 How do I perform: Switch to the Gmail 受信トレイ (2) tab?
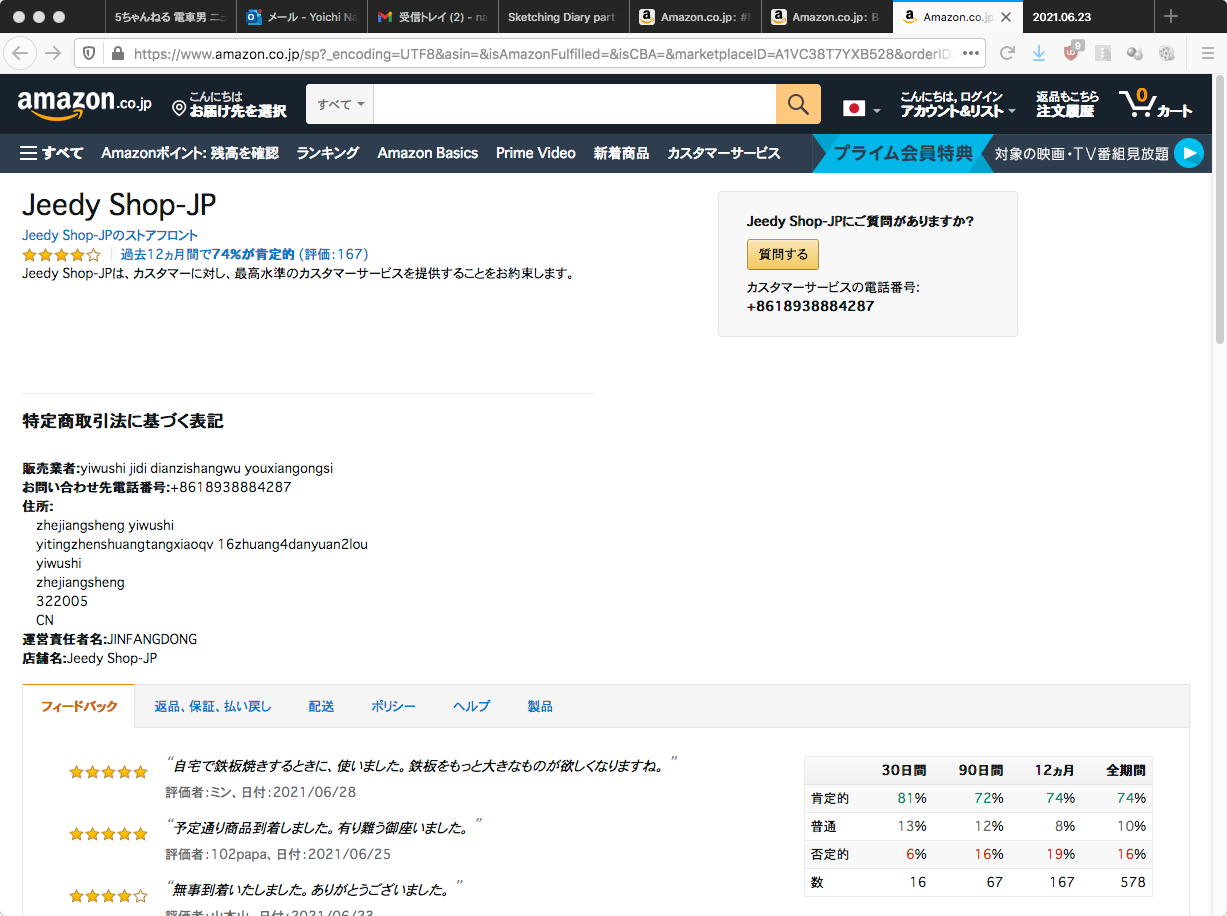tap(432, 17)
